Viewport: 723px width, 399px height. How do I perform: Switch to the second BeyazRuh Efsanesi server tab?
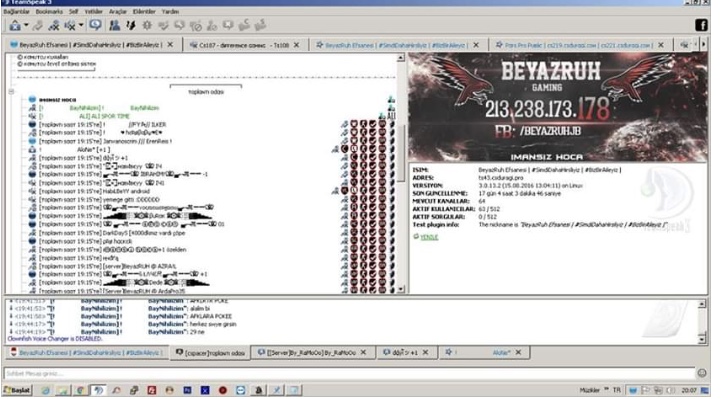pos(397,45)
